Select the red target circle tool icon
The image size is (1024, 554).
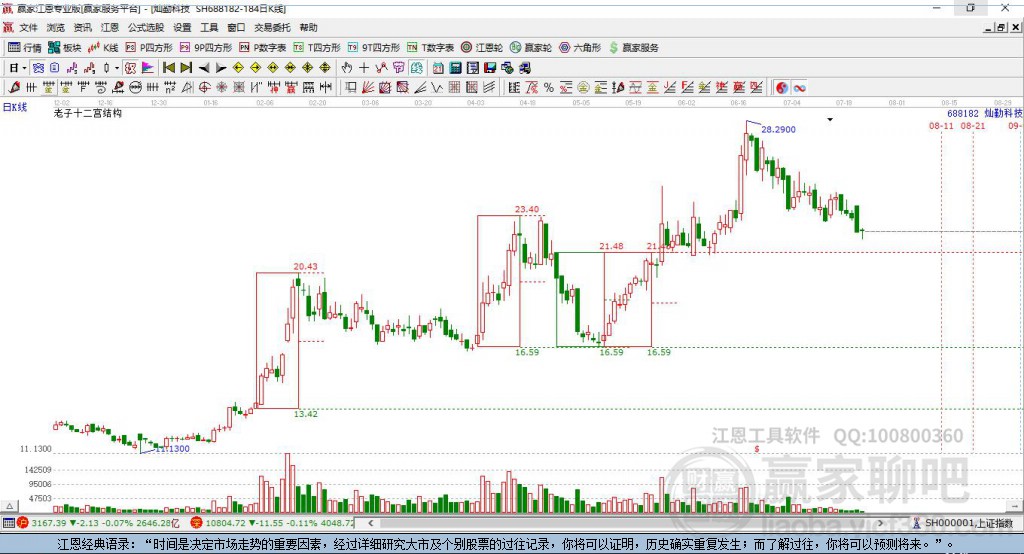pyautogui.click(x=204, y=88)
